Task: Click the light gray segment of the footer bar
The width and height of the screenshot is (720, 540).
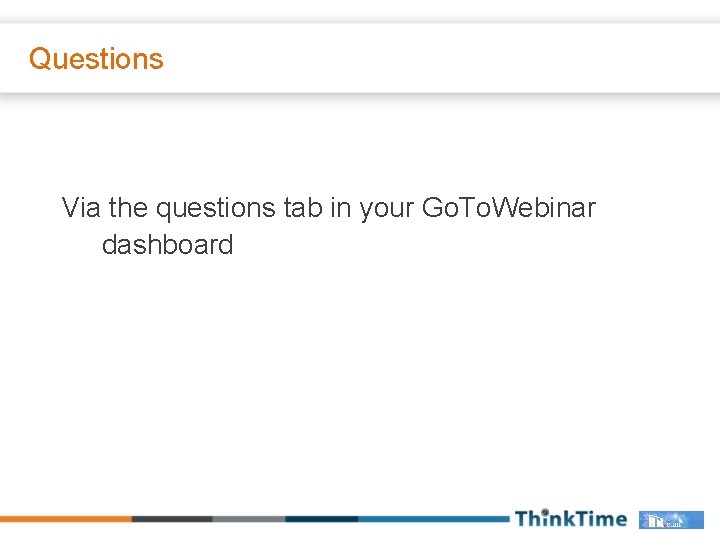Action: [249, 519]
